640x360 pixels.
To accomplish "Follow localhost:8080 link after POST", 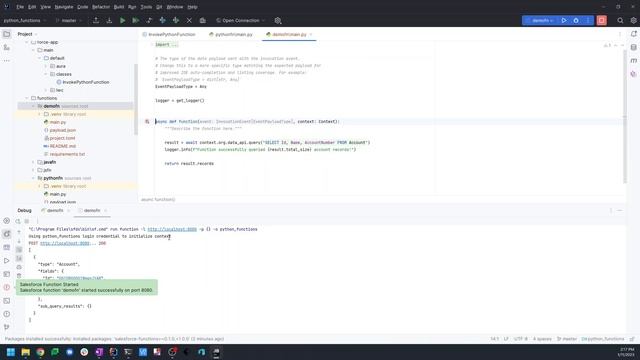I will pos(64,243).
